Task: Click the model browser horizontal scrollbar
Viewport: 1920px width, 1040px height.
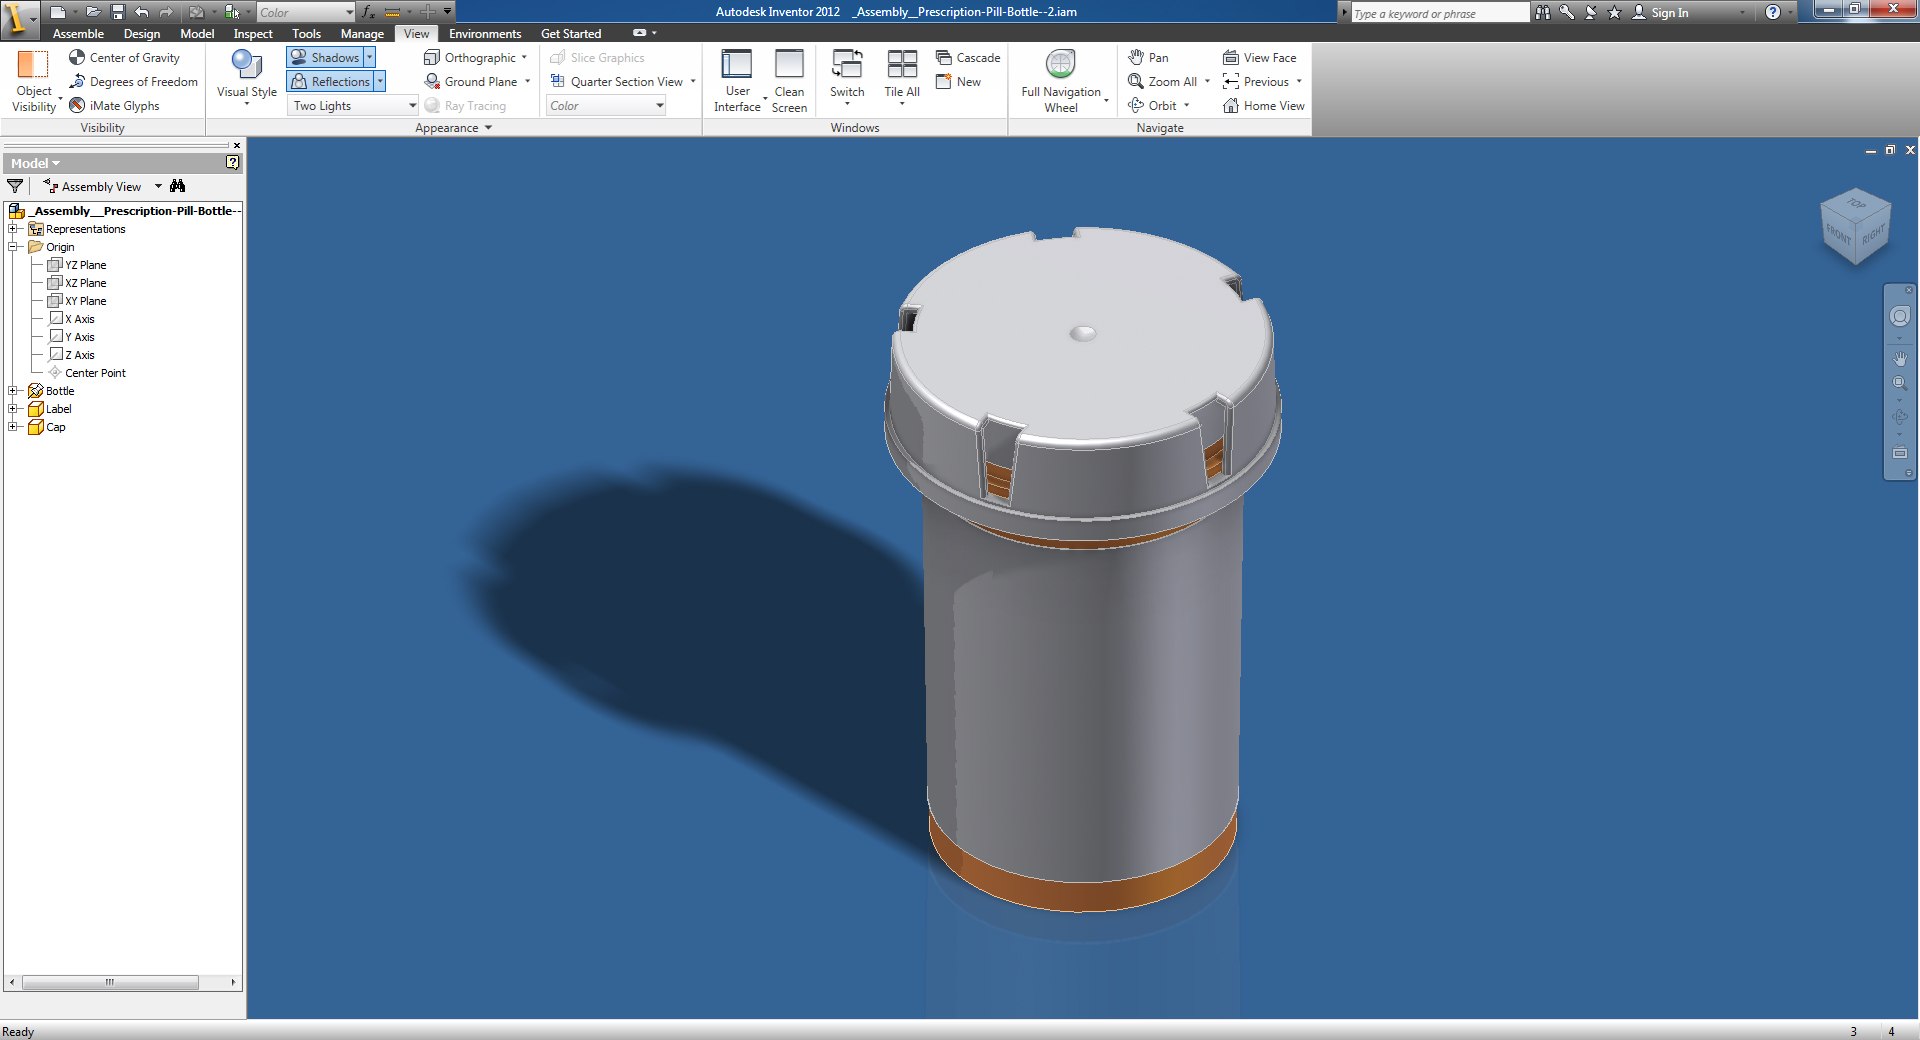Action: 111,983
